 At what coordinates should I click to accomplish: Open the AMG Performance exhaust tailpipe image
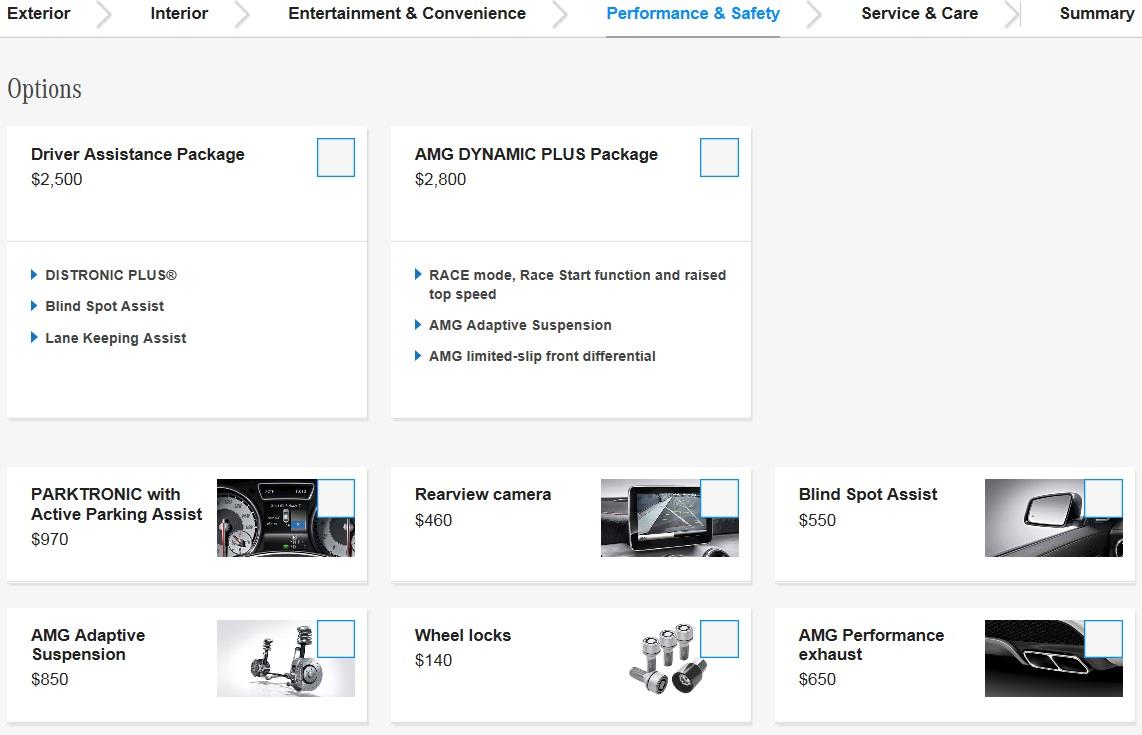pos(1053,659)
